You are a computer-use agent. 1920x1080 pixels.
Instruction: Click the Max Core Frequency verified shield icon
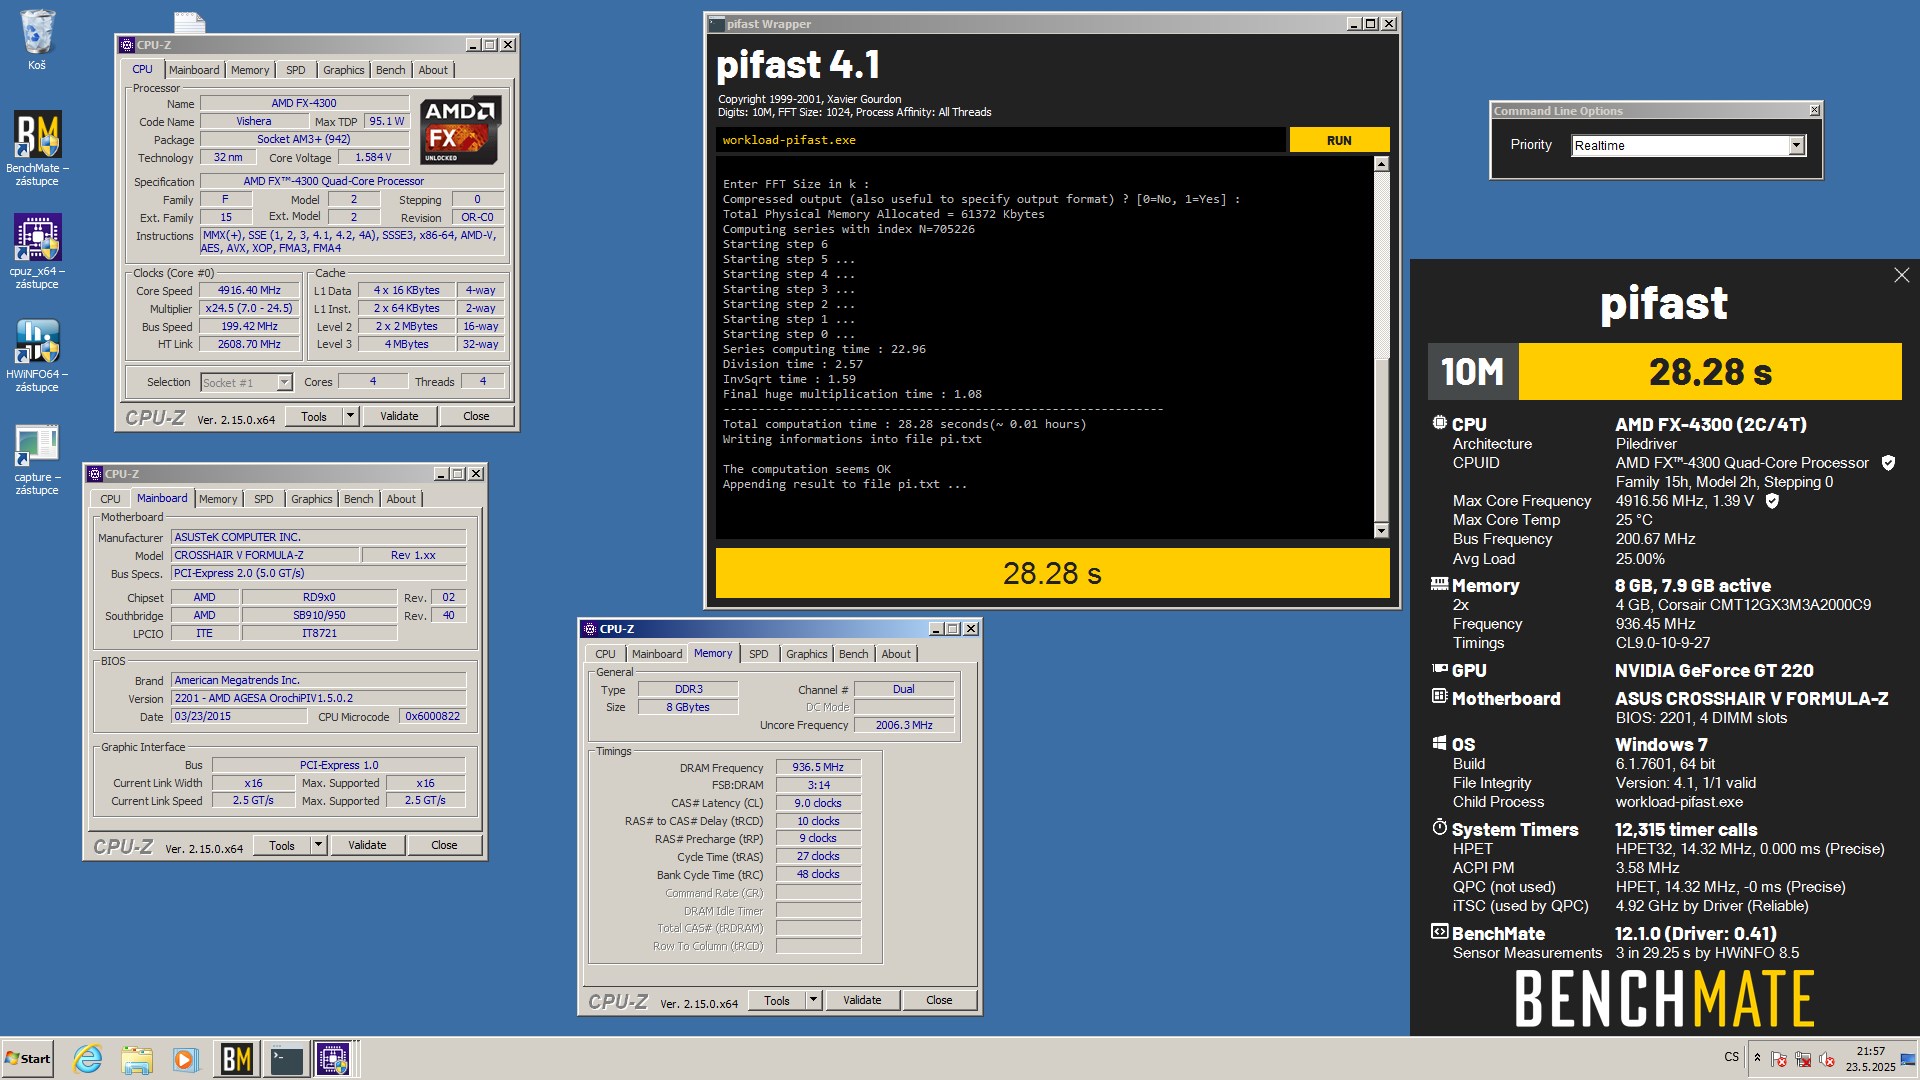pyautogui.click(x=1772, y=501)
